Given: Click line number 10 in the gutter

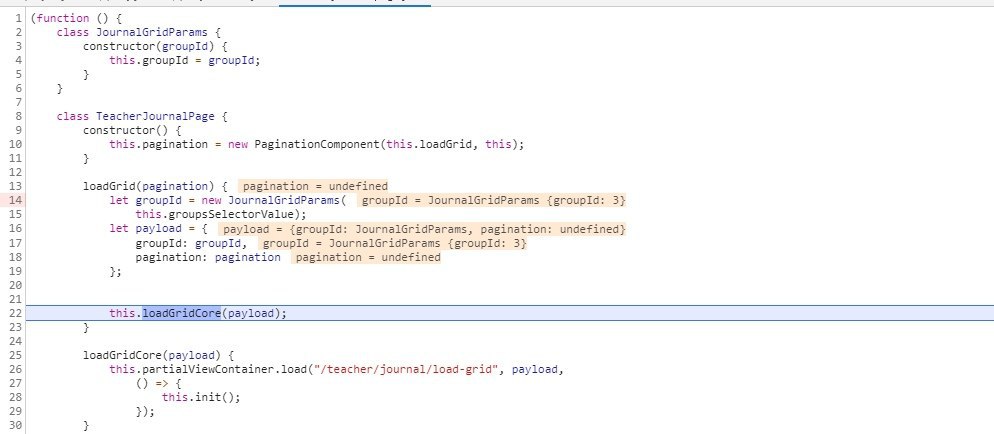Looking at the screenshot, I should pos(16,144).
